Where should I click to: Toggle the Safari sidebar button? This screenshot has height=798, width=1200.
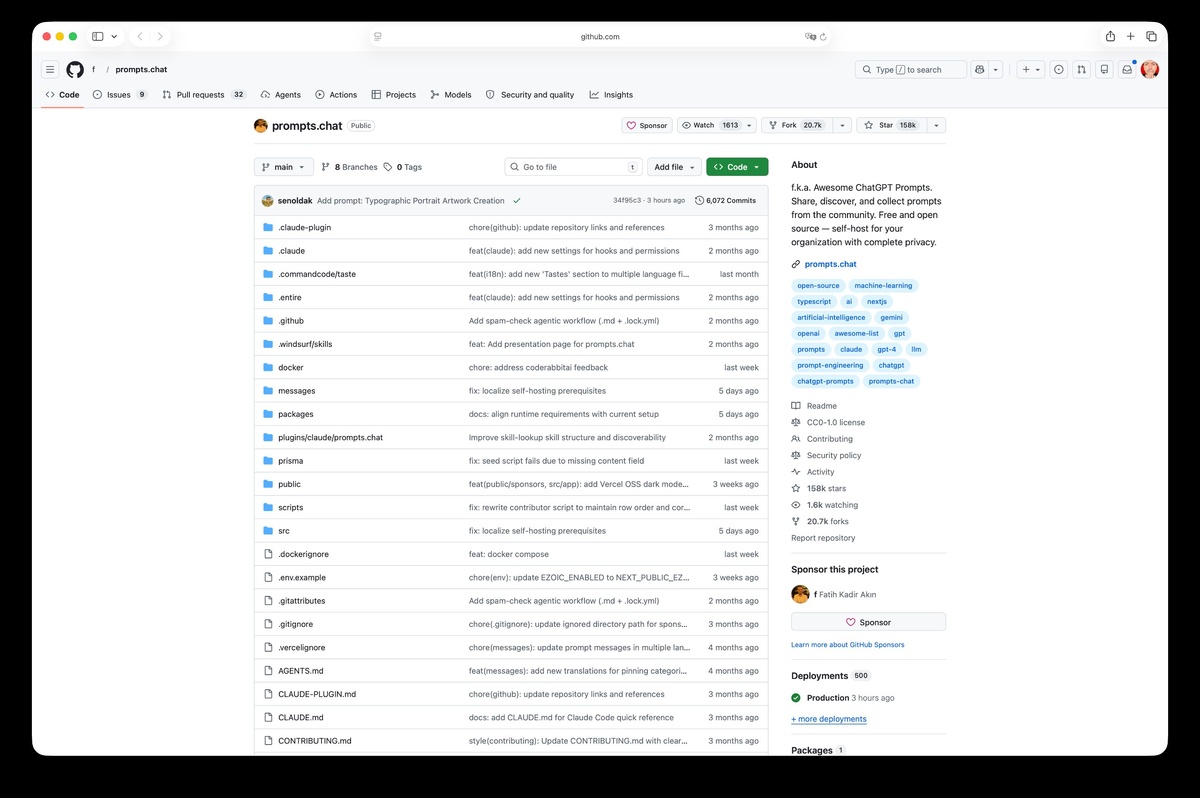click(98, 36)
